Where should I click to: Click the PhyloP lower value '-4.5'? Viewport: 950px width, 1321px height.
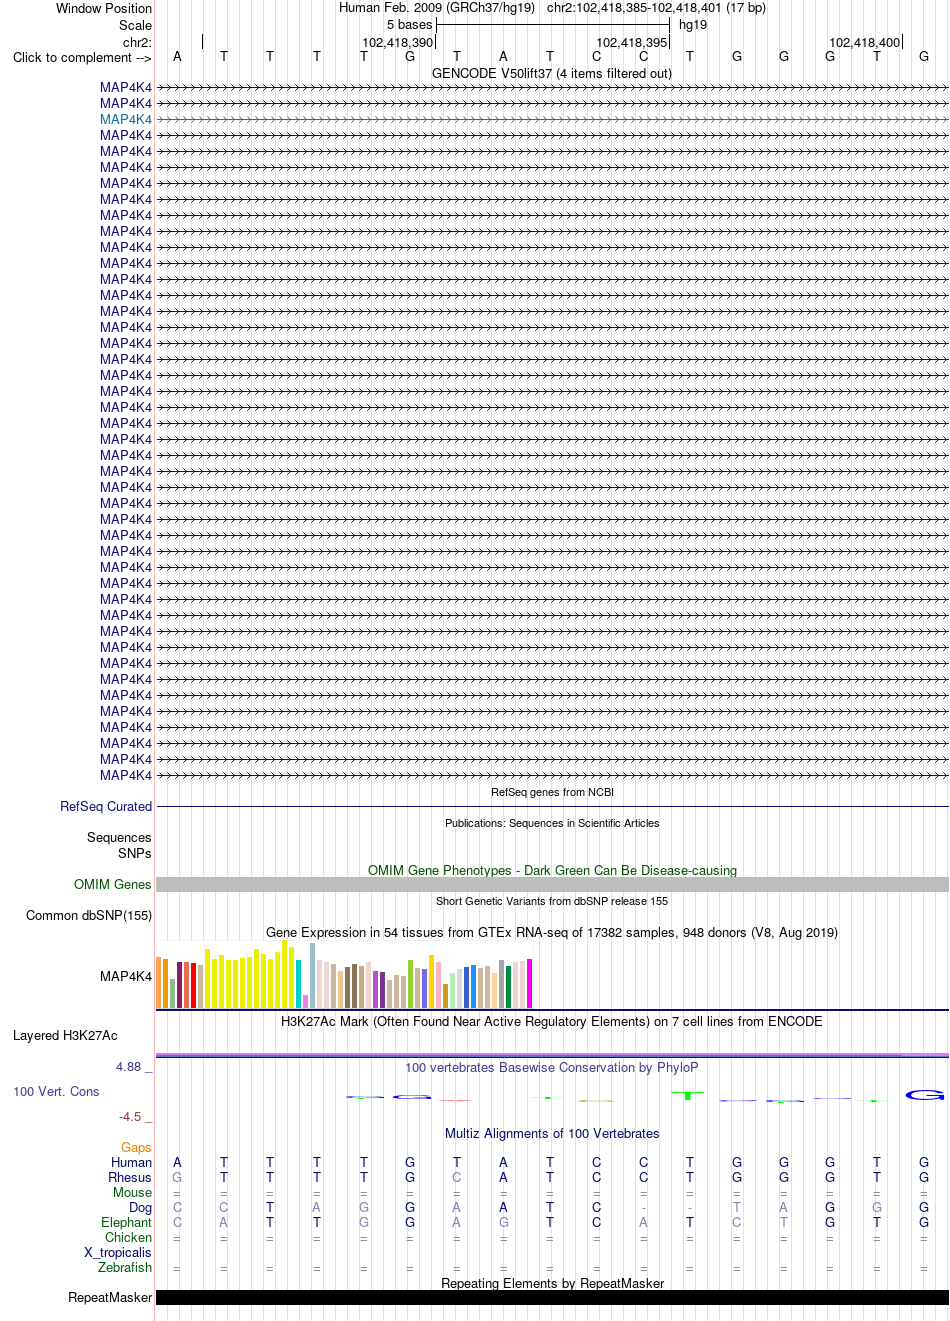pyautogui.click(x=130, y=1117)
